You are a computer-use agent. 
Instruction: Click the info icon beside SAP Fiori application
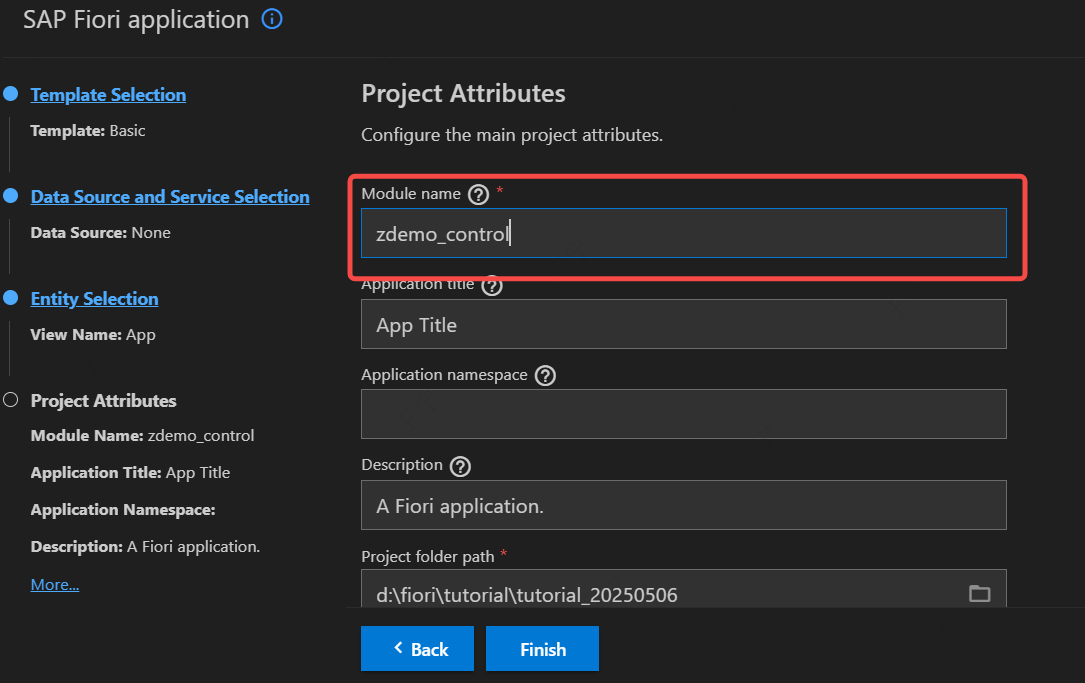point(272,19)
